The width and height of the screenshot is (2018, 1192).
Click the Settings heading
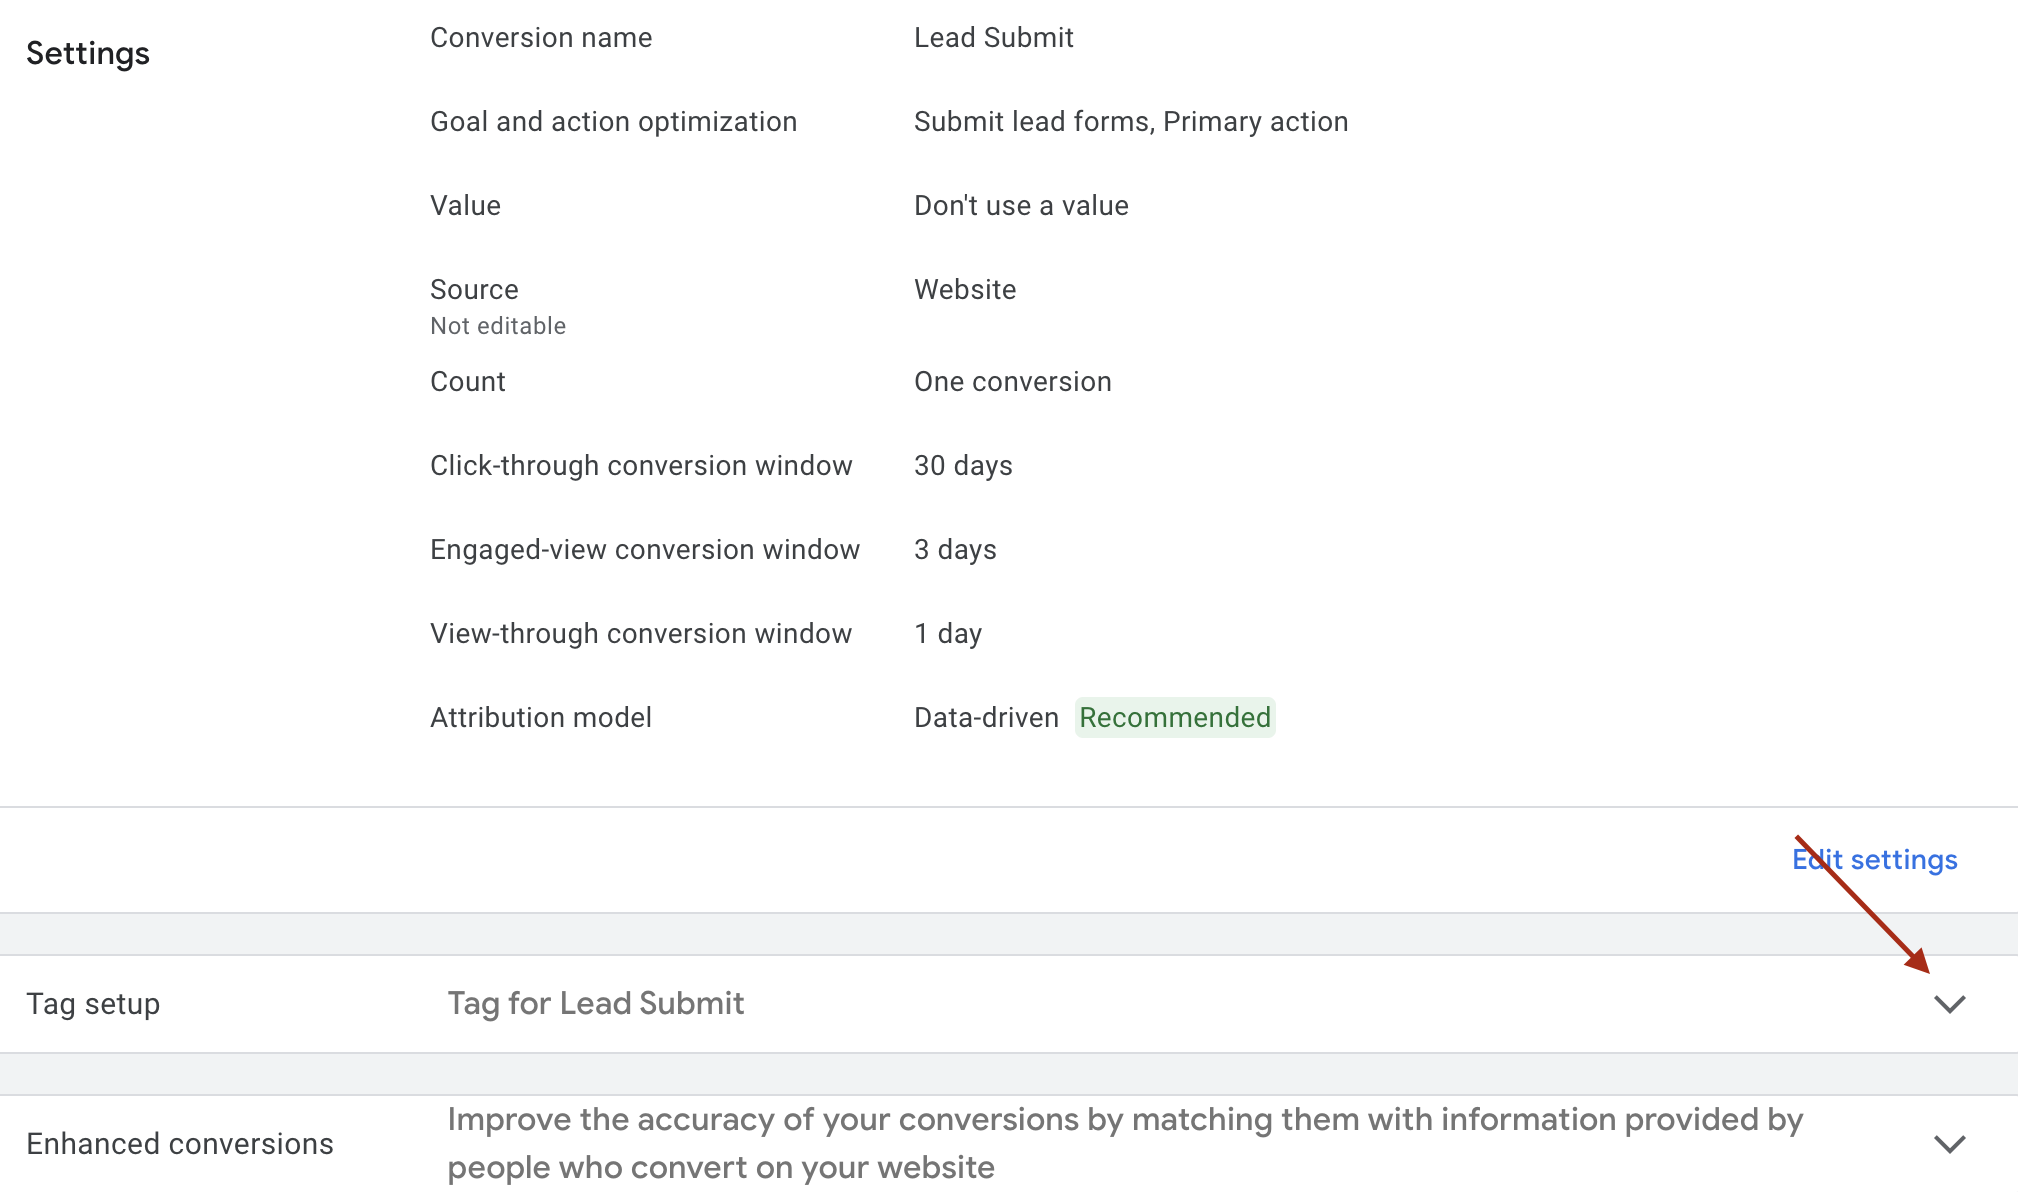tap(88, 54)
